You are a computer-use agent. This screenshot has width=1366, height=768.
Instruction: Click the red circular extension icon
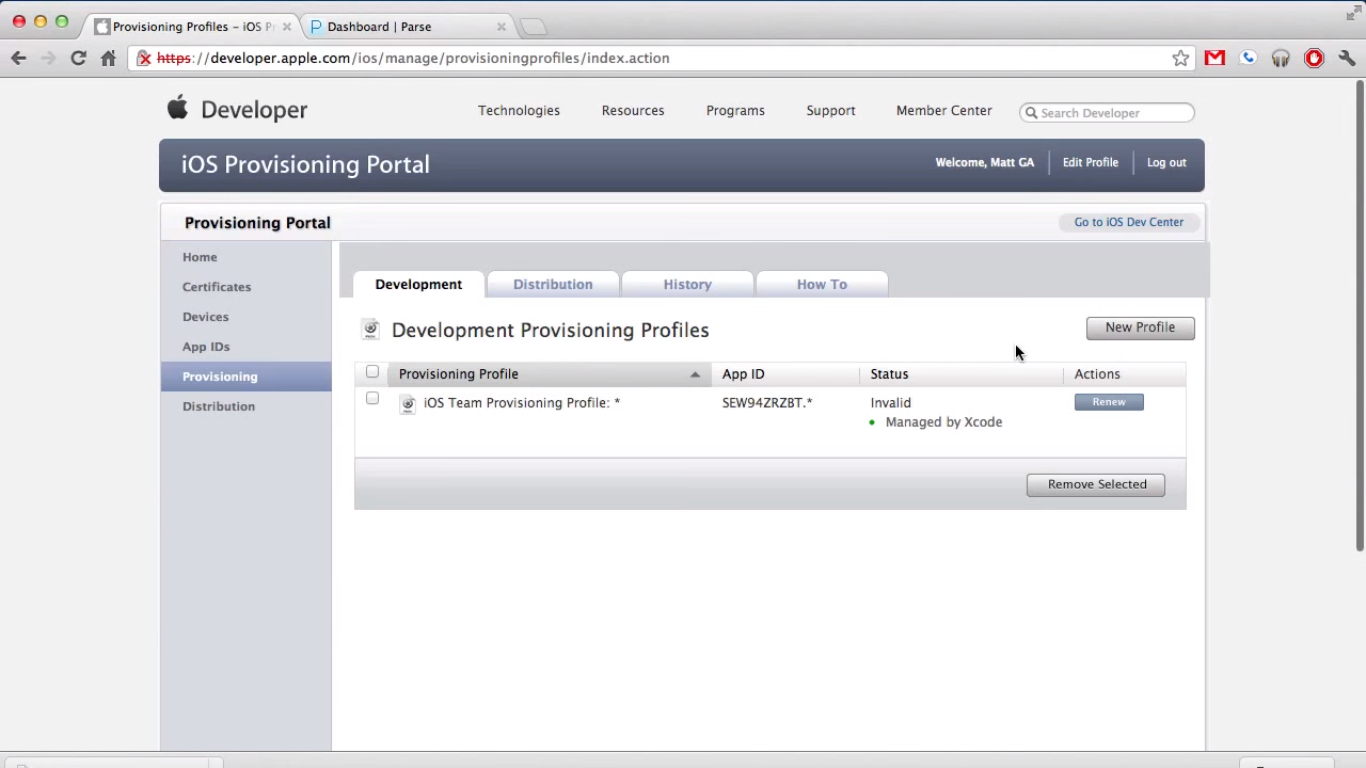[x=1314, y=58]
